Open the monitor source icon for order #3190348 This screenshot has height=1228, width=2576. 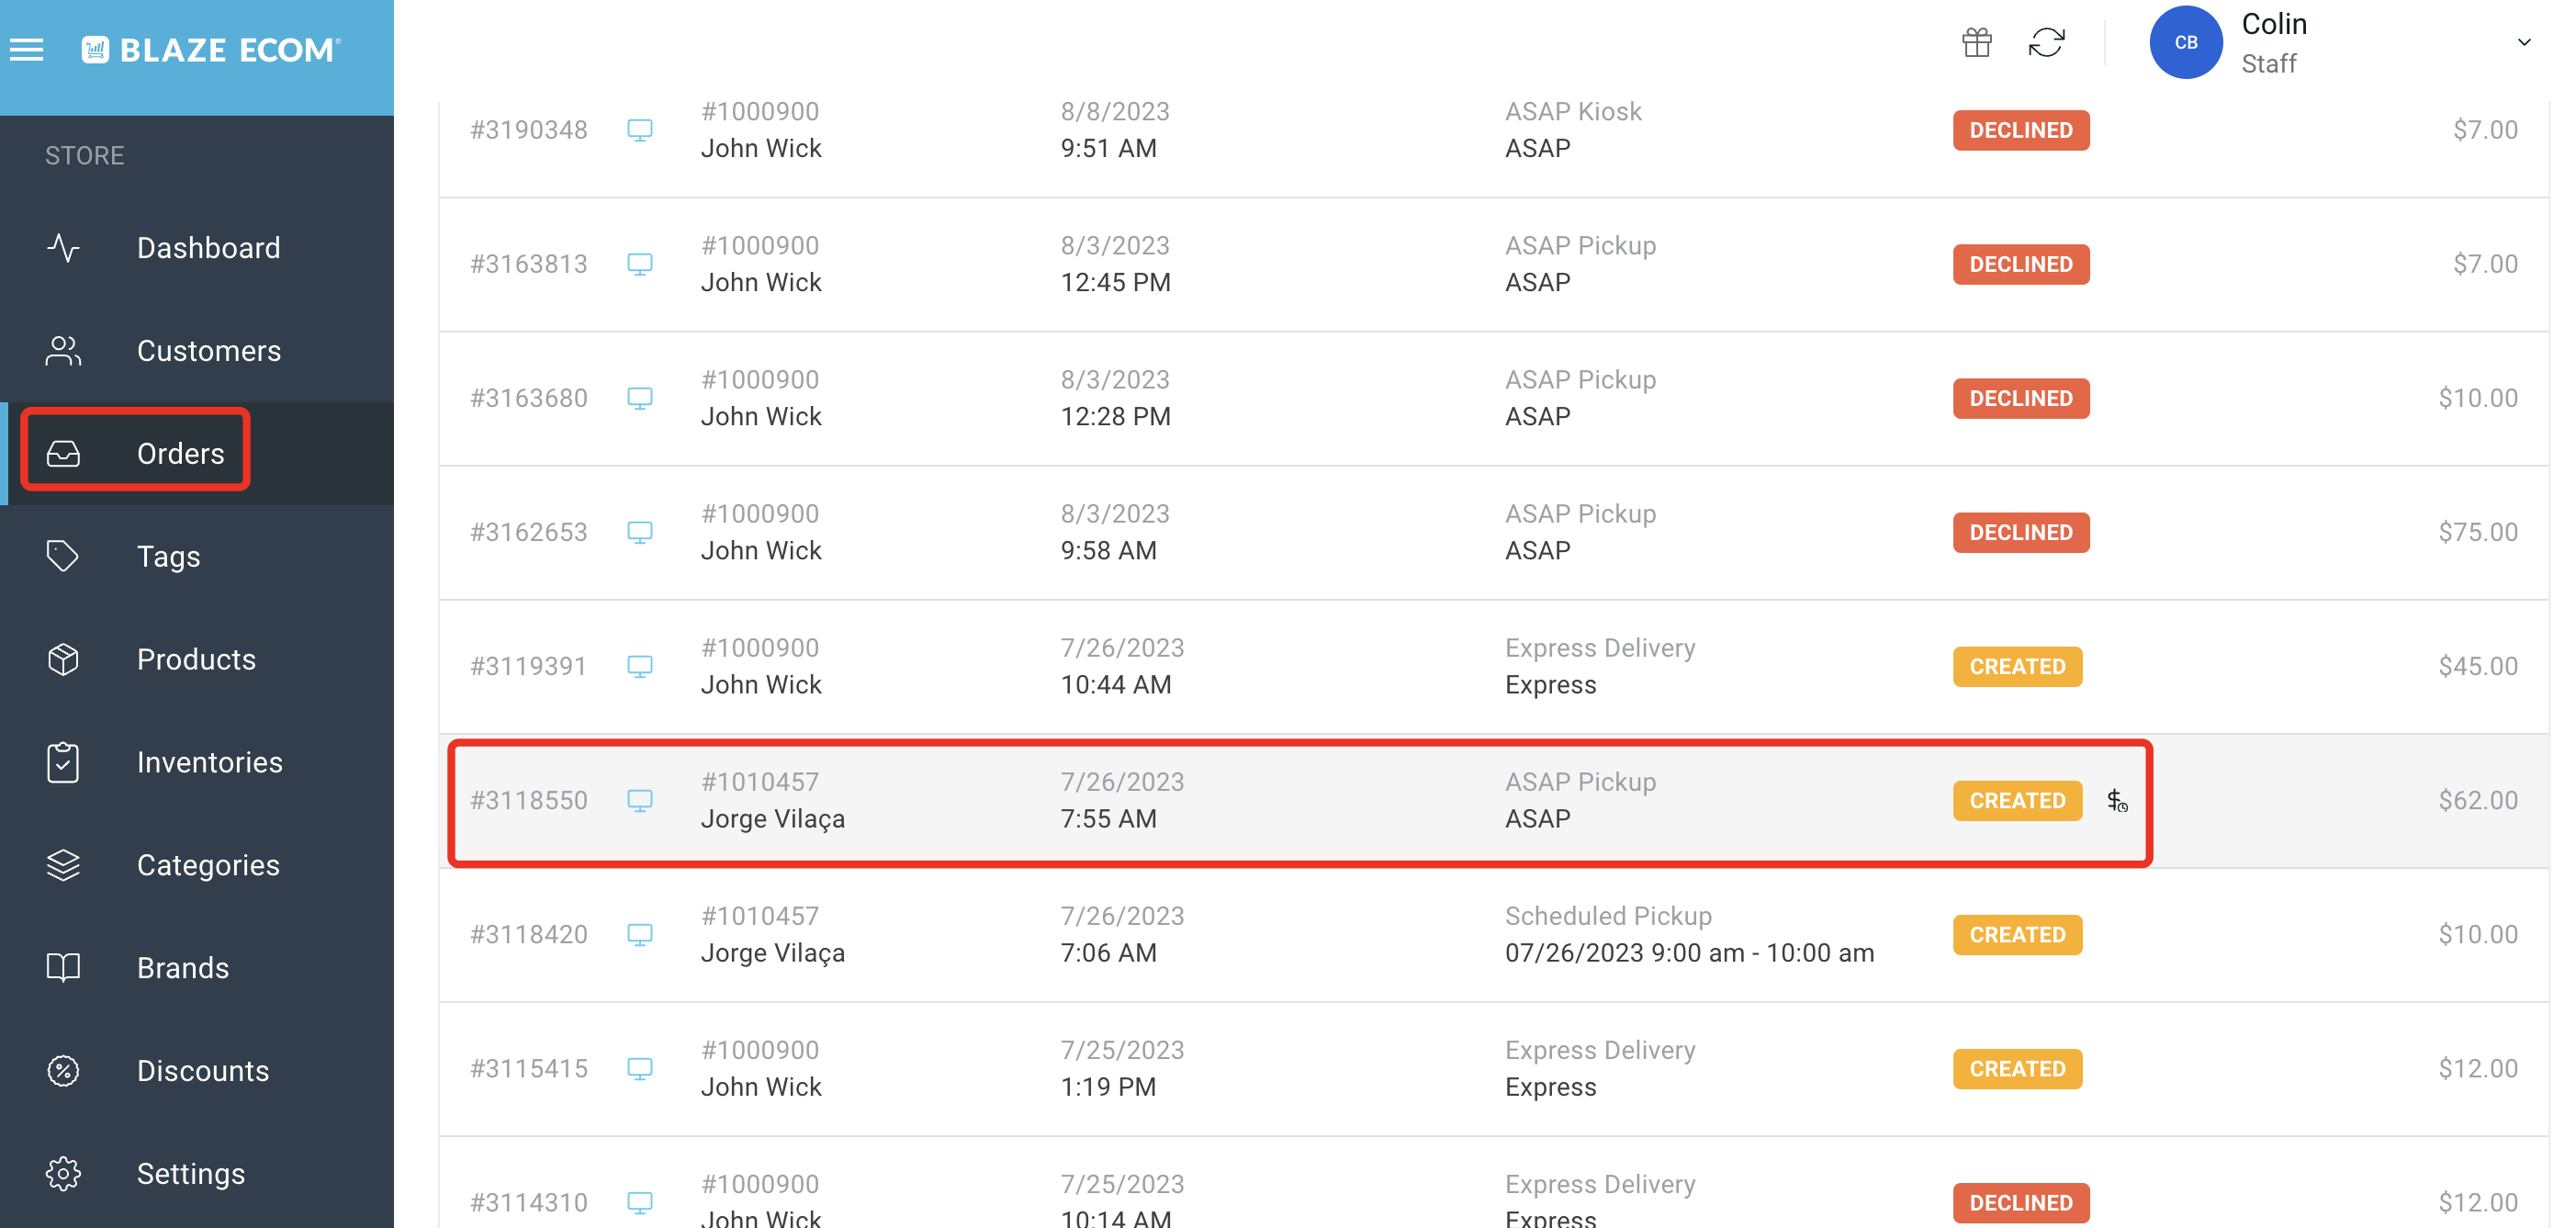pos(640,130)
